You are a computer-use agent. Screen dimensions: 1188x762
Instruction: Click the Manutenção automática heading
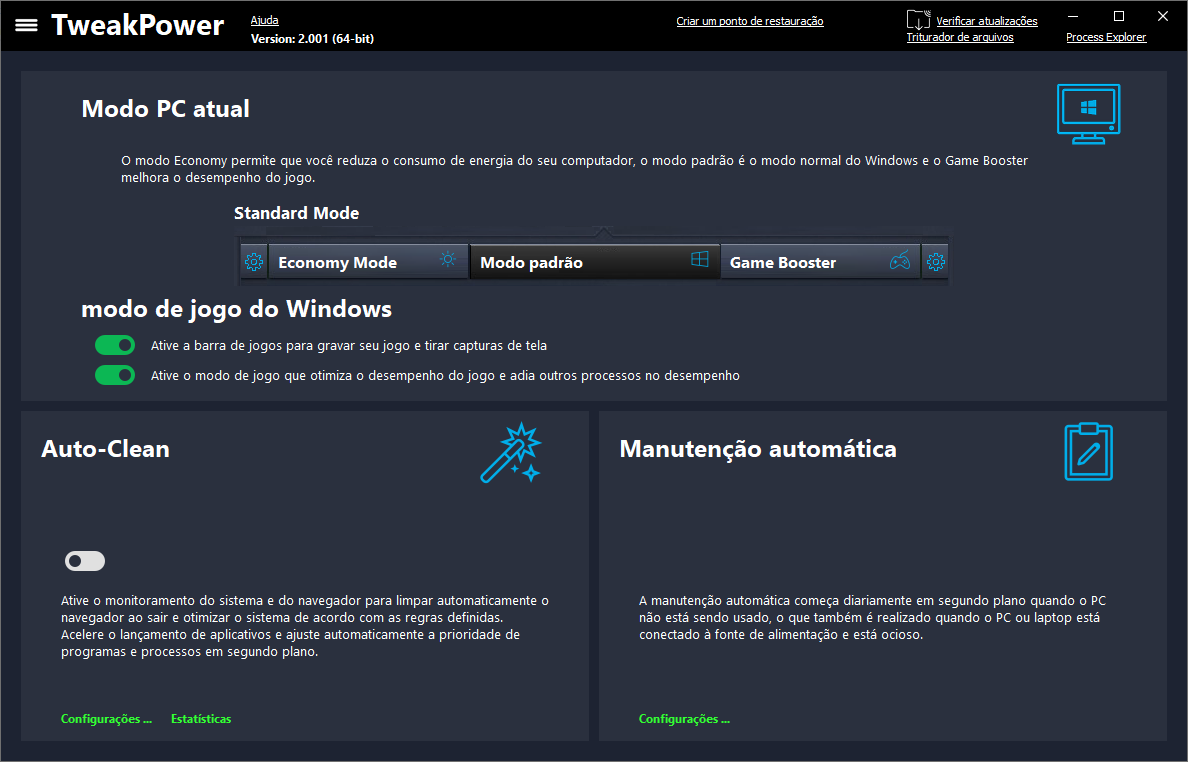[x=758, y=448]
